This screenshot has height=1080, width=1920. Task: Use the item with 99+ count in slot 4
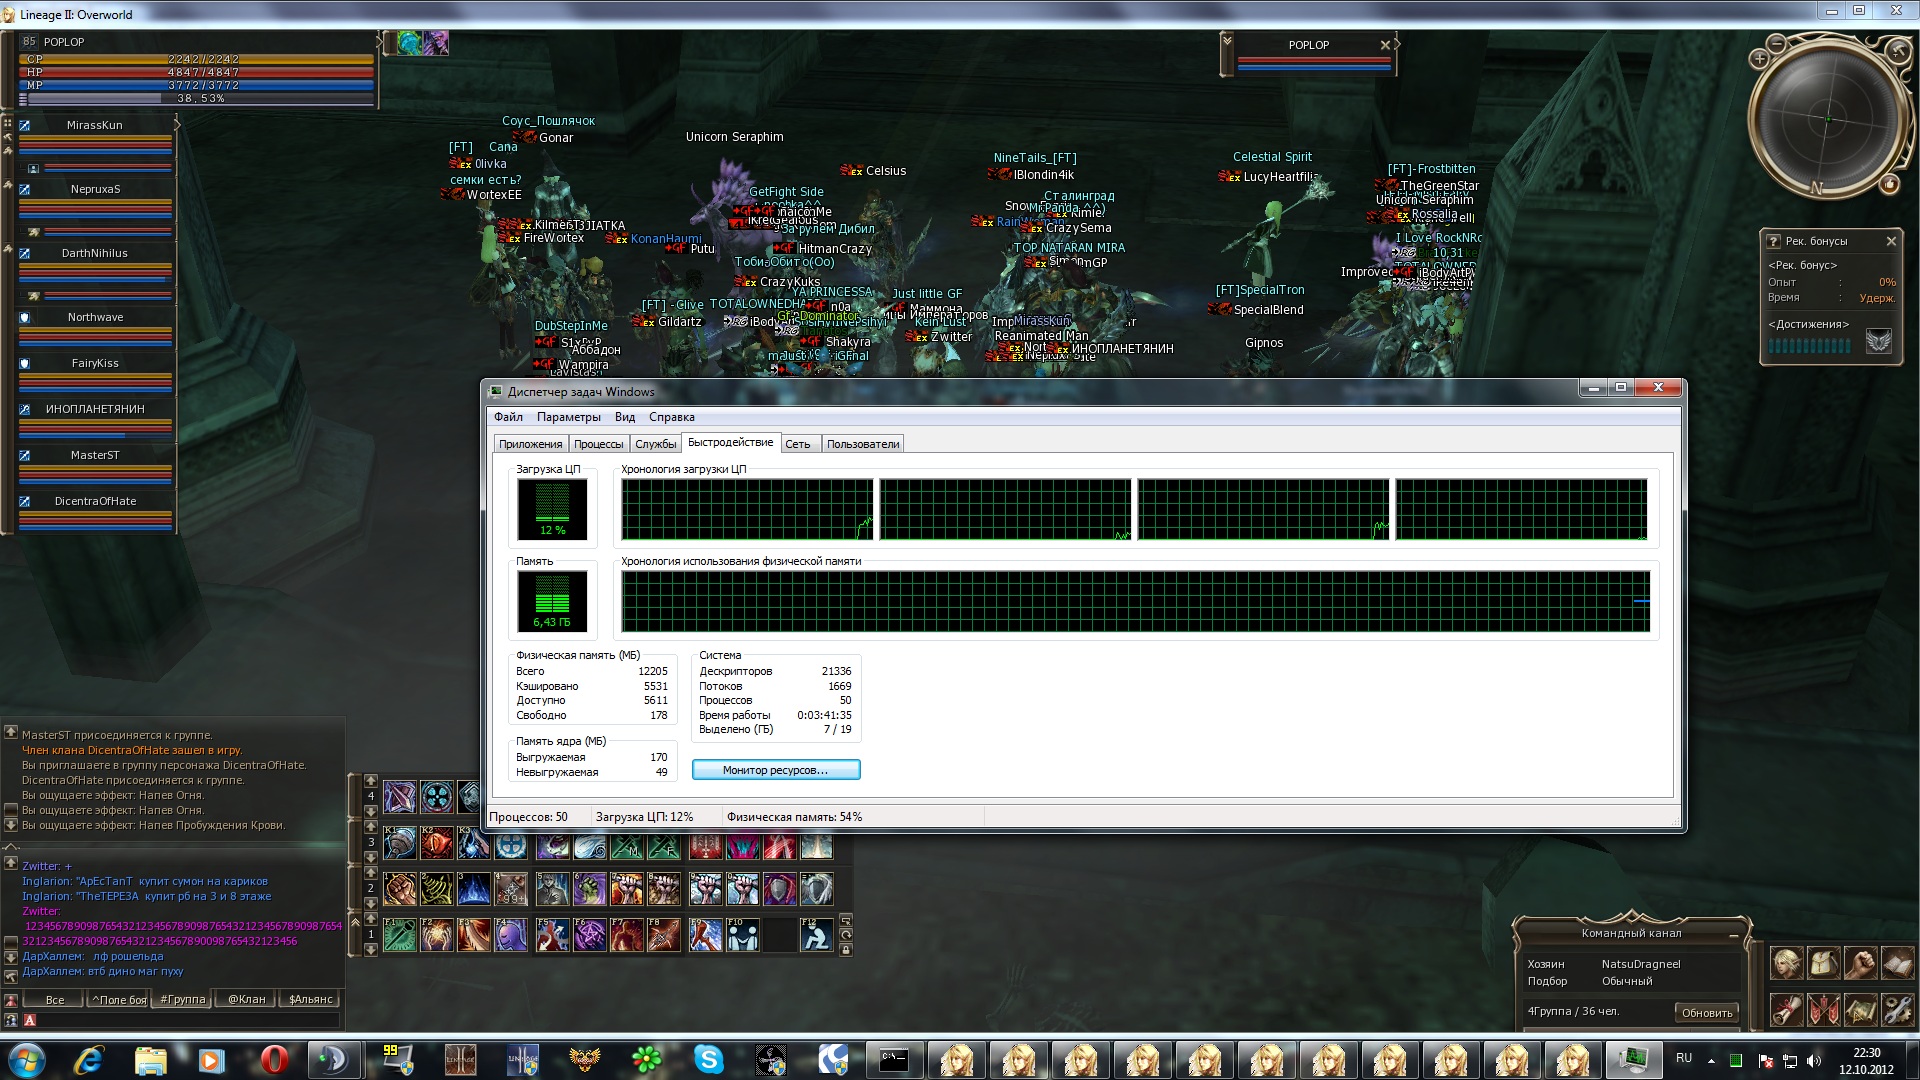tap(511, 888)
